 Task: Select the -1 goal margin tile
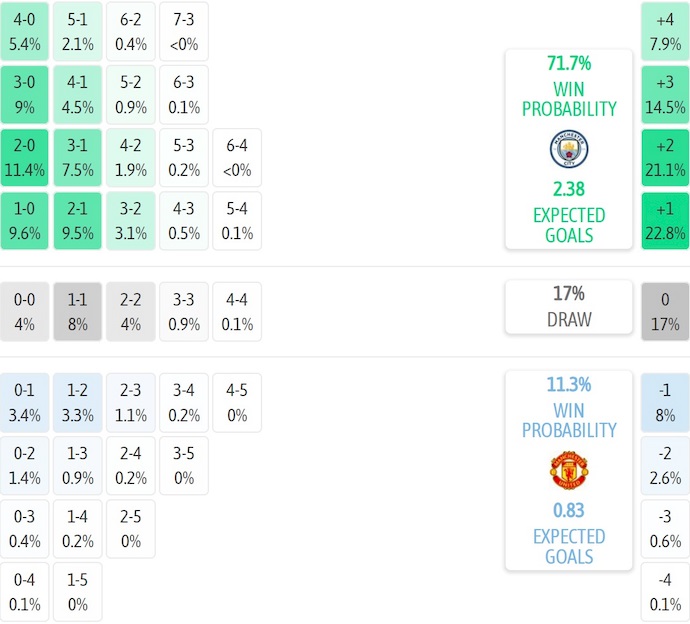[x=665, y=401]
